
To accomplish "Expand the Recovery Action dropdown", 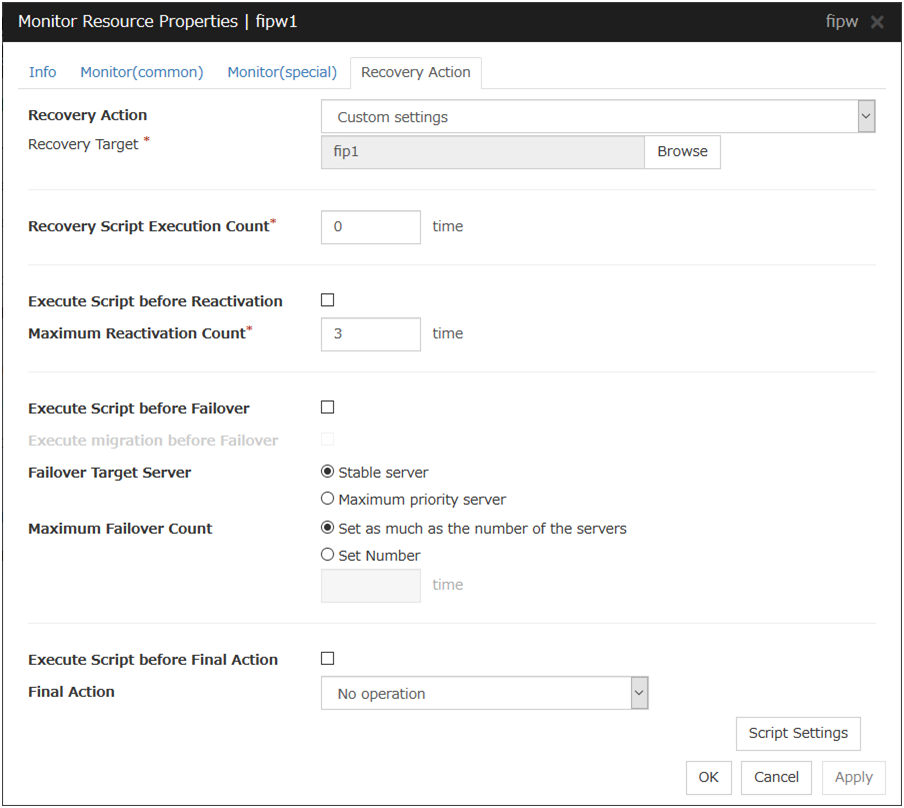I will coord(598,117).
